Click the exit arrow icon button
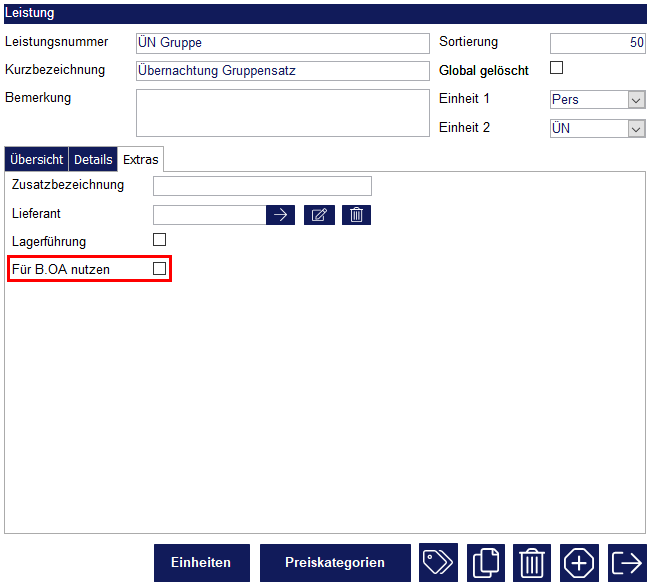Screen dimensions: 651x586 626,563
